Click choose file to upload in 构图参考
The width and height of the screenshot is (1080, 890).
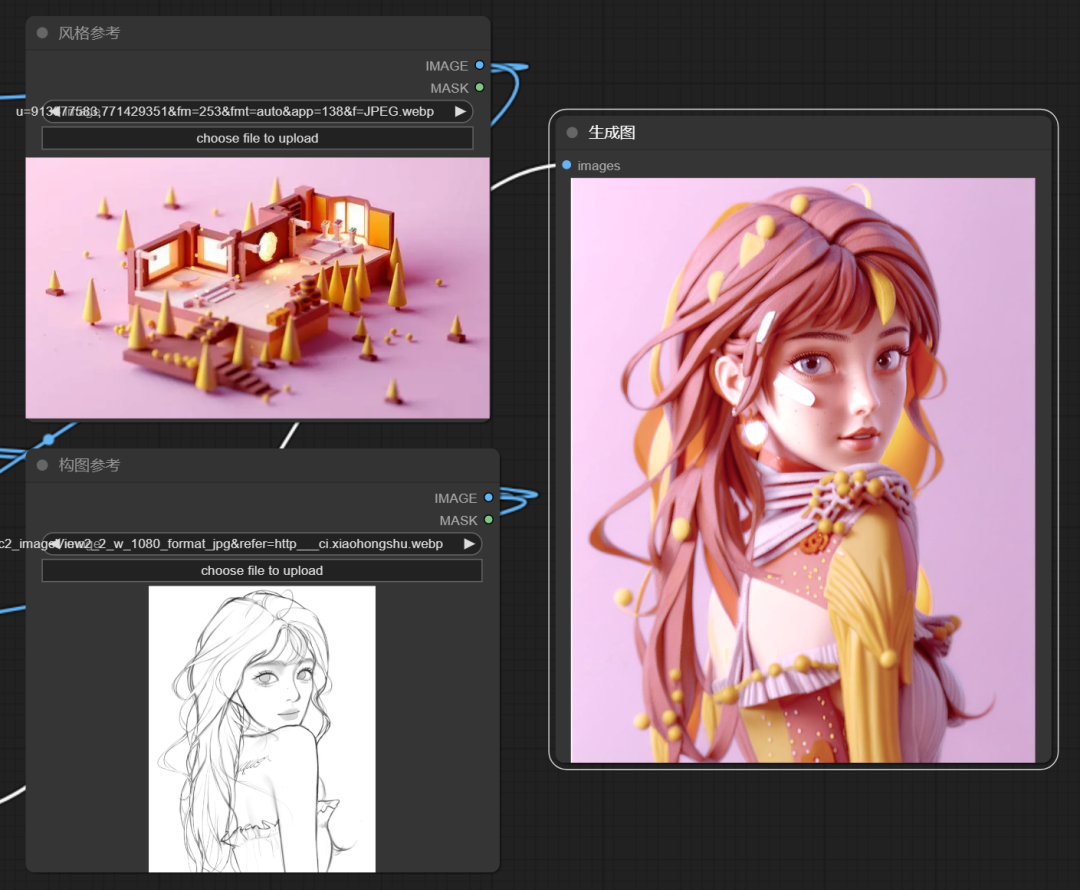tap(261, 570)
